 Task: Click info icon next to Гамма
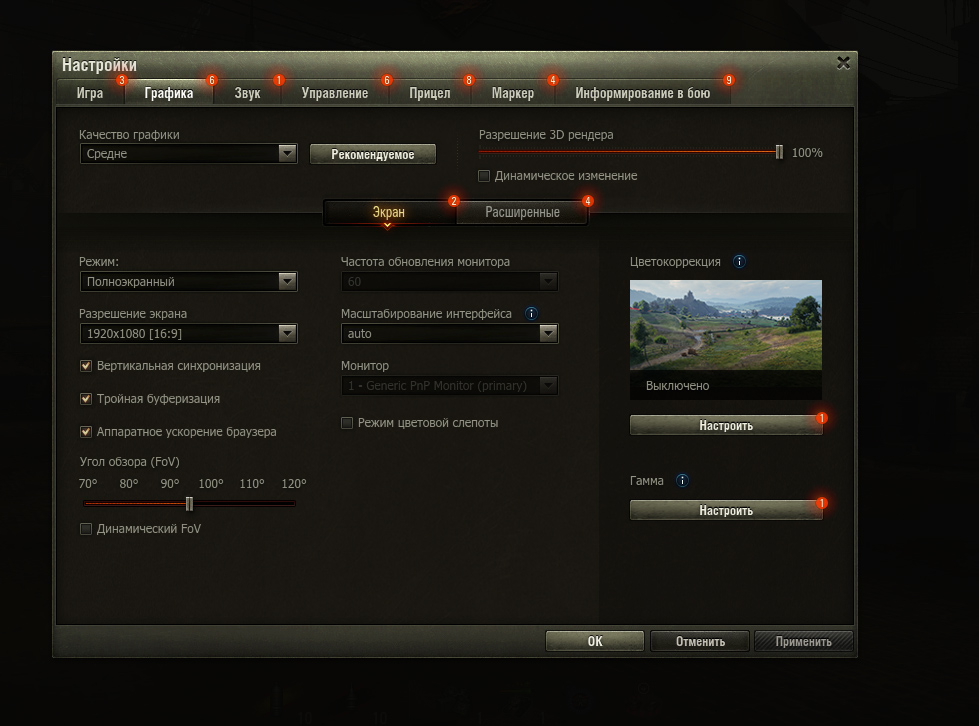coord(682,481)
